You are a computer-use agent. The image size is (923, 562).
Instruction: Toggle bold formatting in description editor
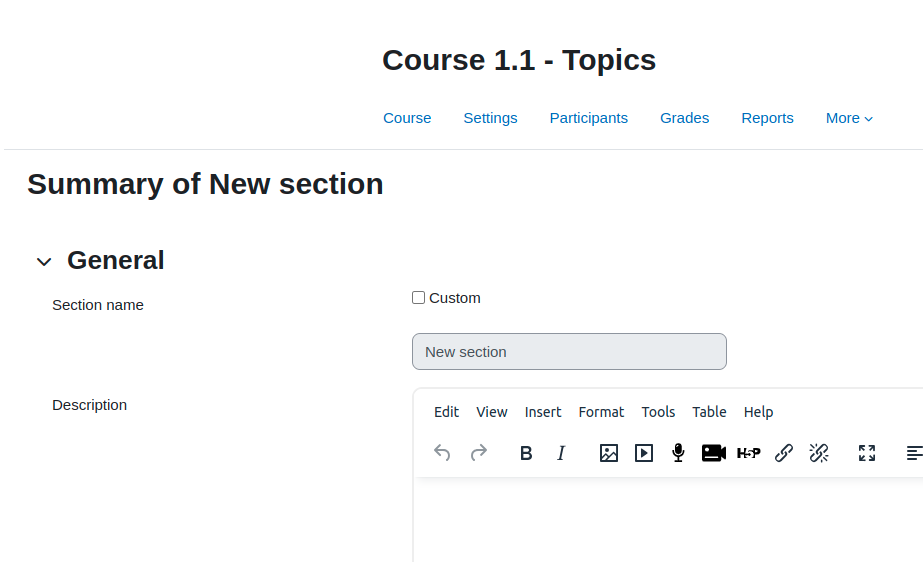click(x=526, y=453)
